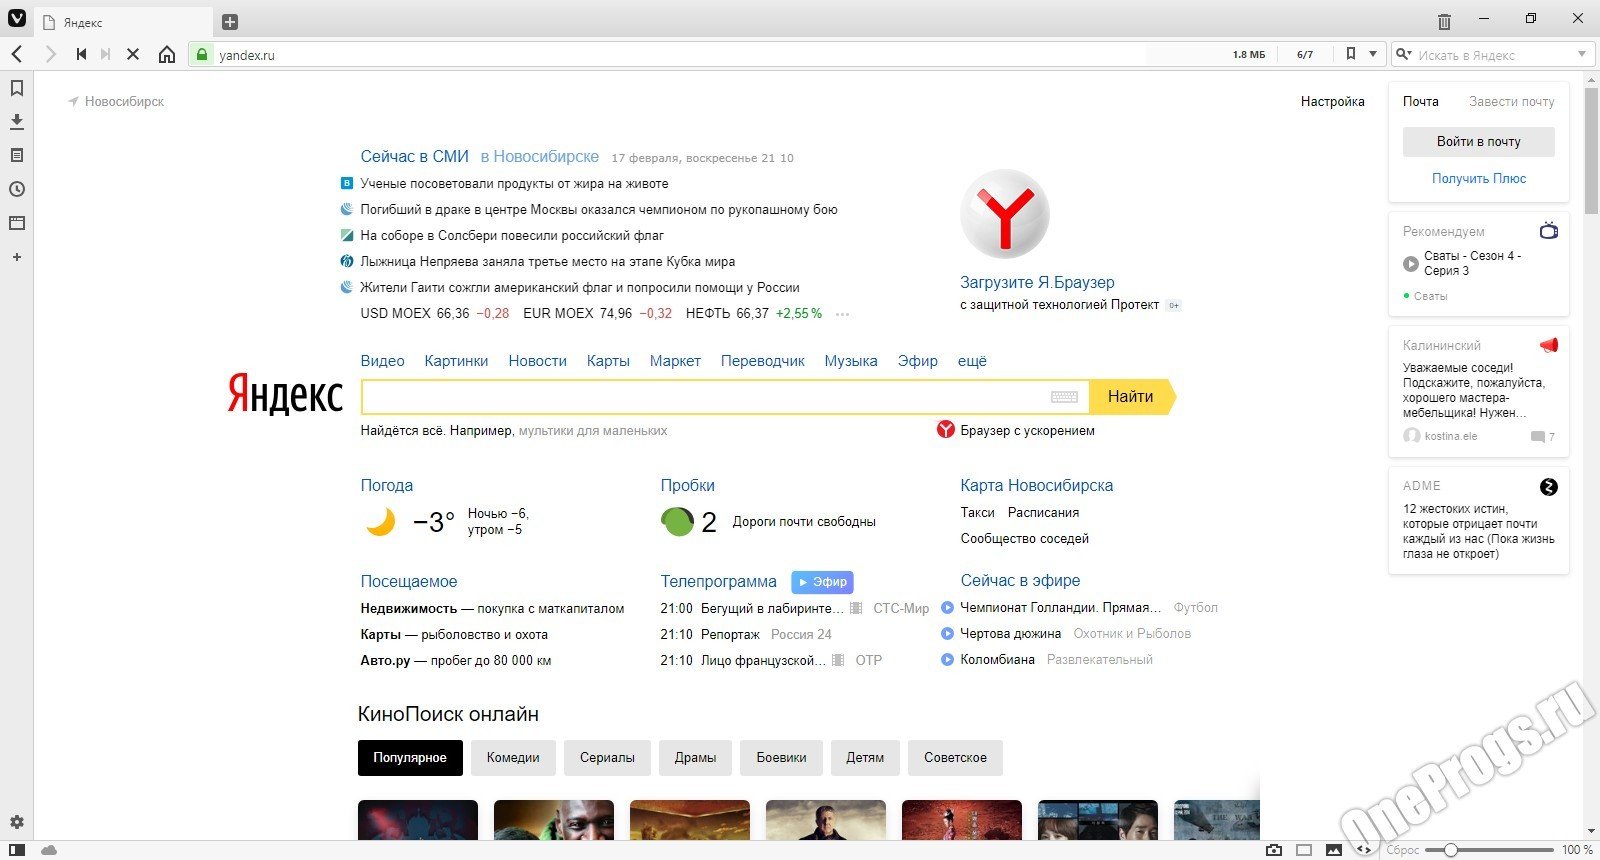Image resolution: width=1600 pixels, height=860 pixels.
Task: Select the Боевики category tab
Action: [781, 758]
